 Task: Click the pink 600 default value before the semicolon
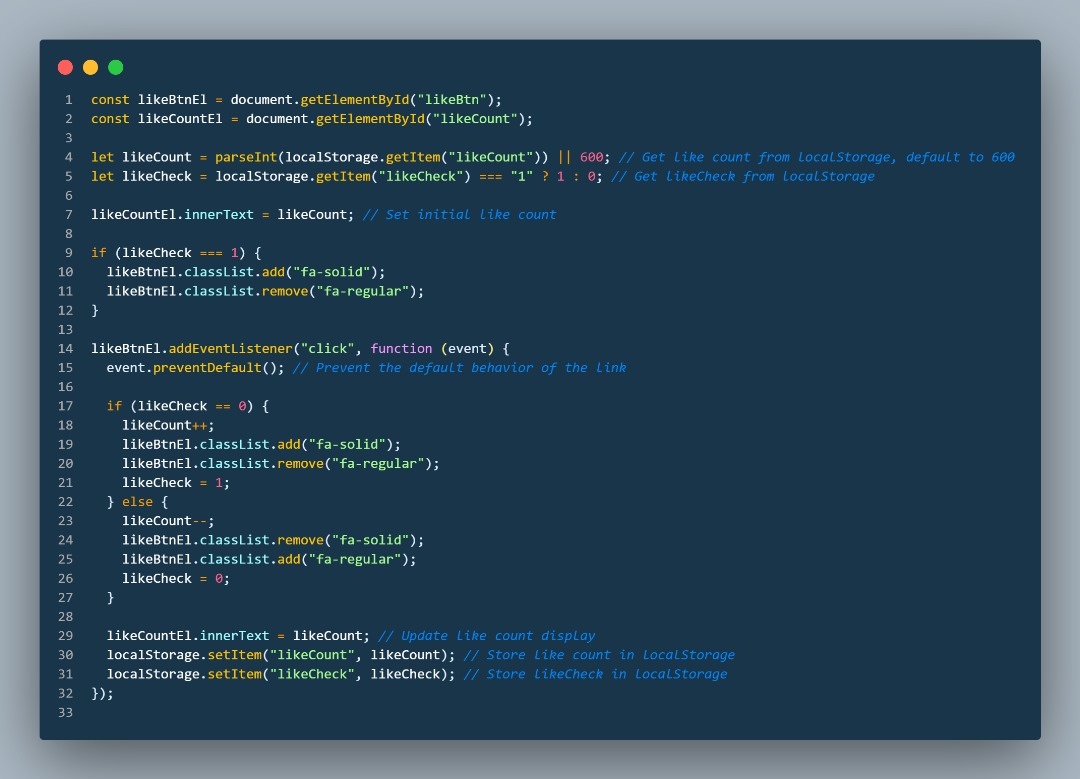click(592, 157)
